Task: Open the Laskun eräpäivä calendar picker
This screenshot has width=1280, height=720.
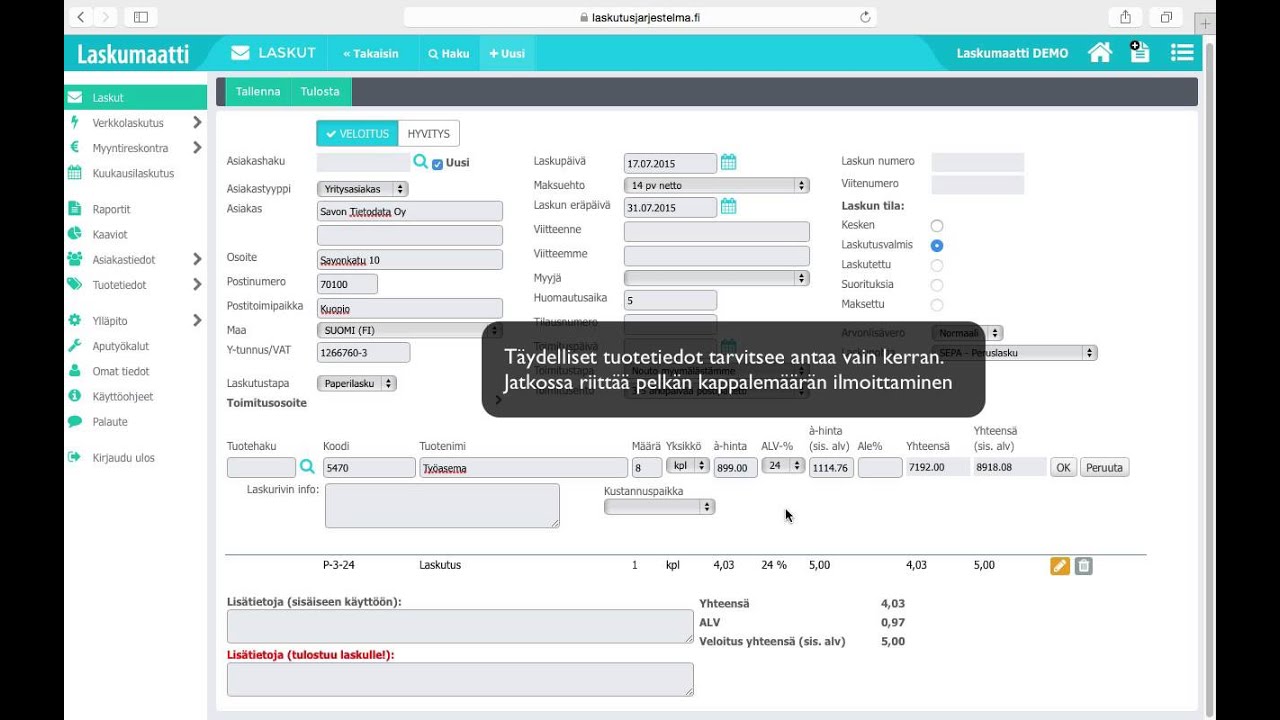Action: coord(729,206)
